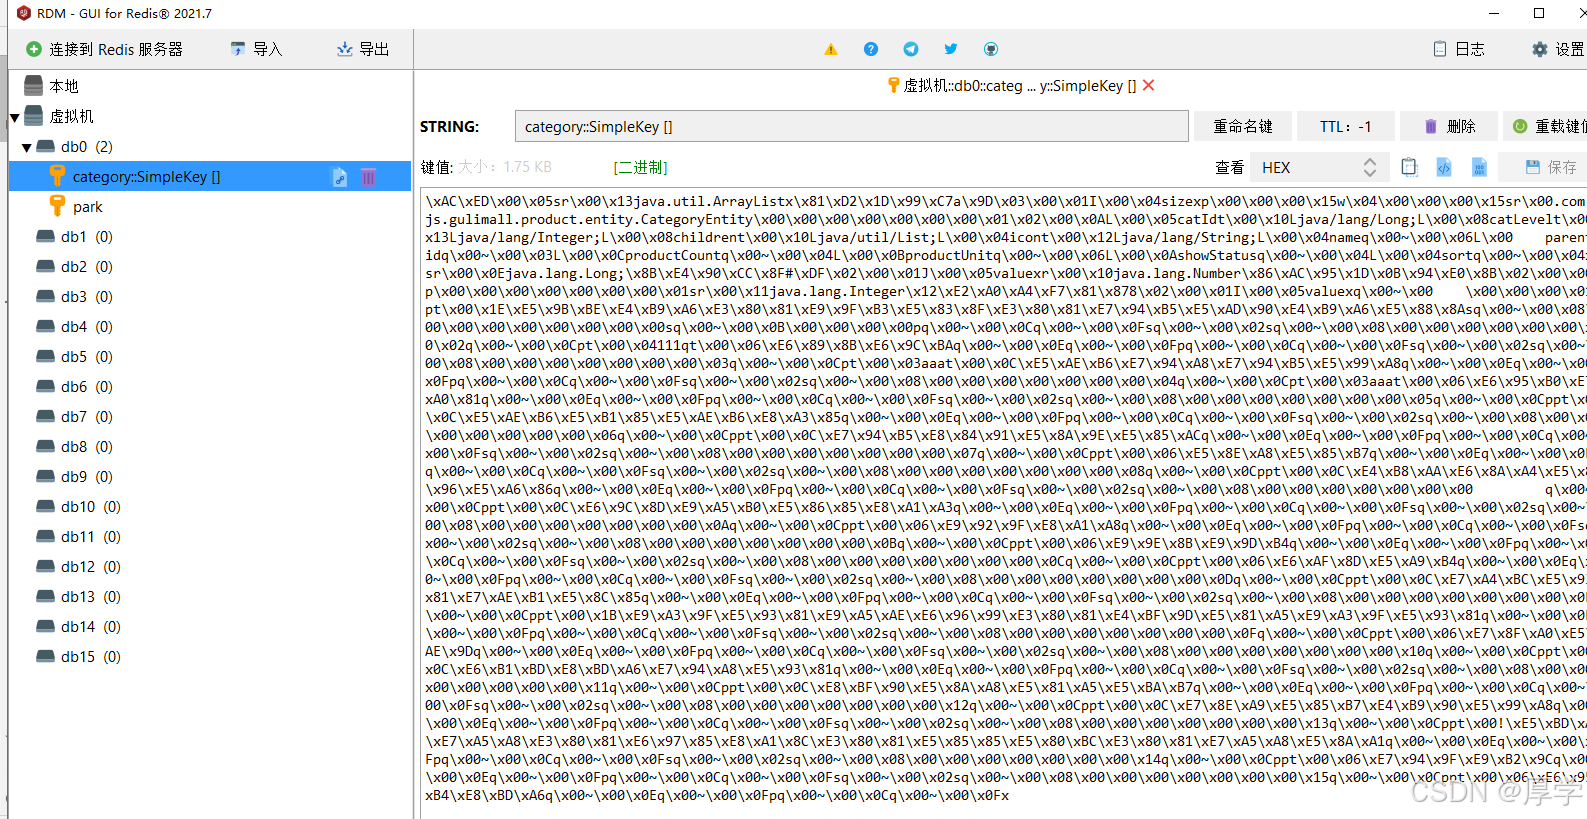This screenshot has height=819, width=1587.
Task: Open the yellow warning triangle icon
Action: pyautogui.click(x=831, y=49)
